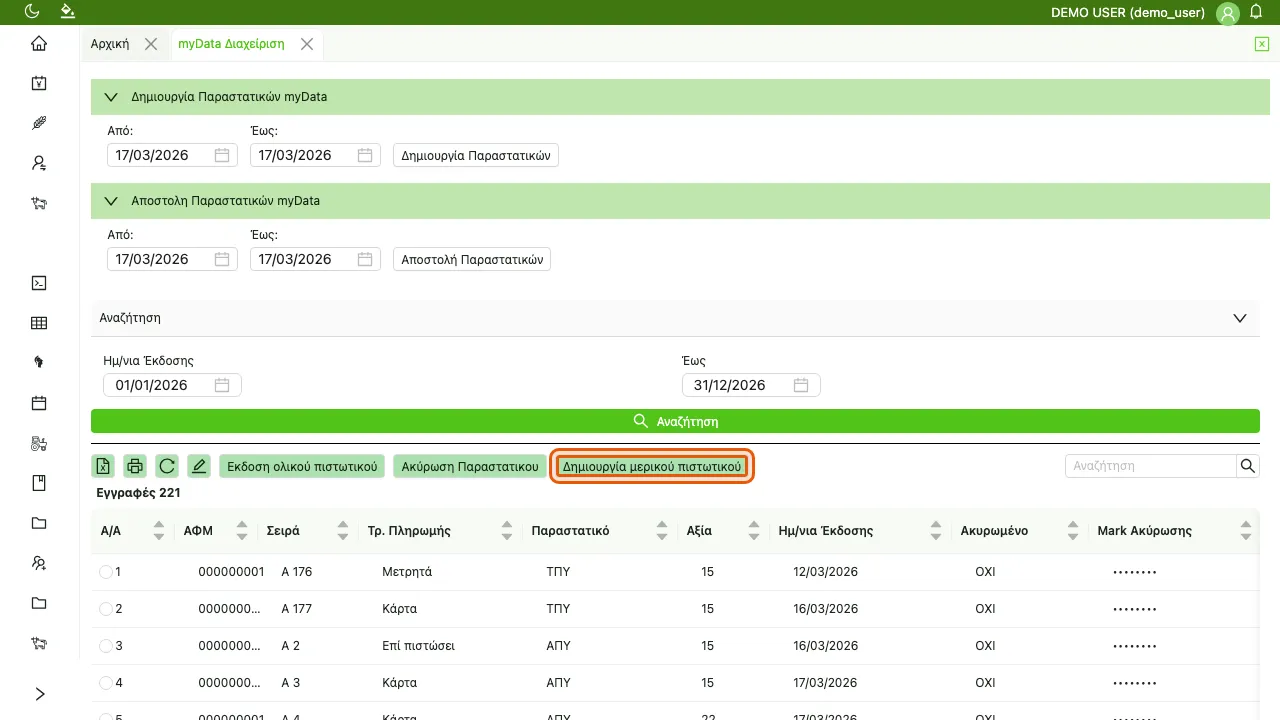Open the bookmark book sidebar icon
Screen dimensions: 1280x720
[39, 483]
